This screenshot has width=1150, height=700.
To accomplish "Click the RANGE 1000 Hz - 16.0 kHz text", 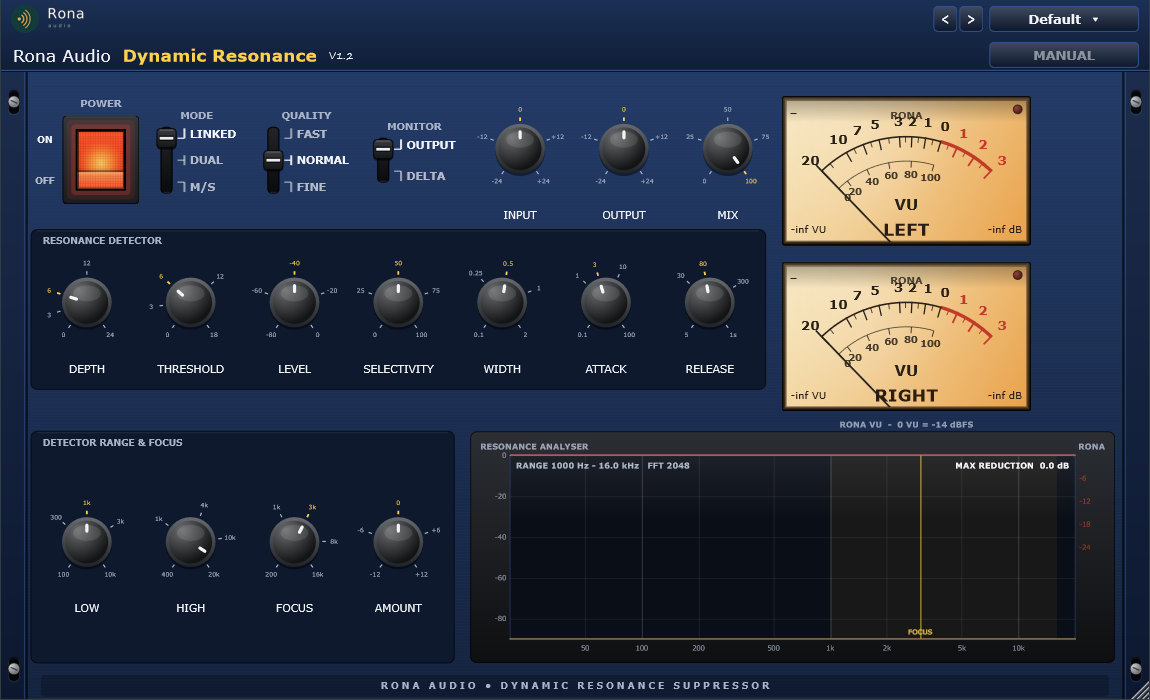I will pos(577,465).
